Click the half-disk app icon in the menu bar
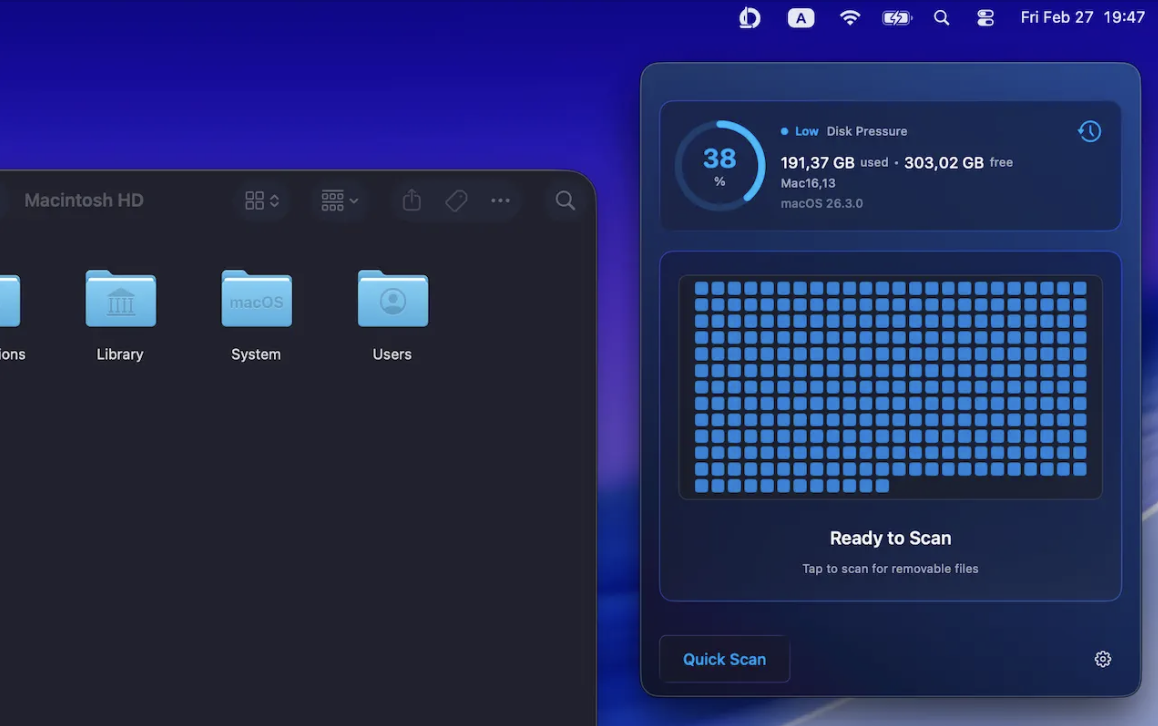The image size is (1158, 726). click(749, 17)
